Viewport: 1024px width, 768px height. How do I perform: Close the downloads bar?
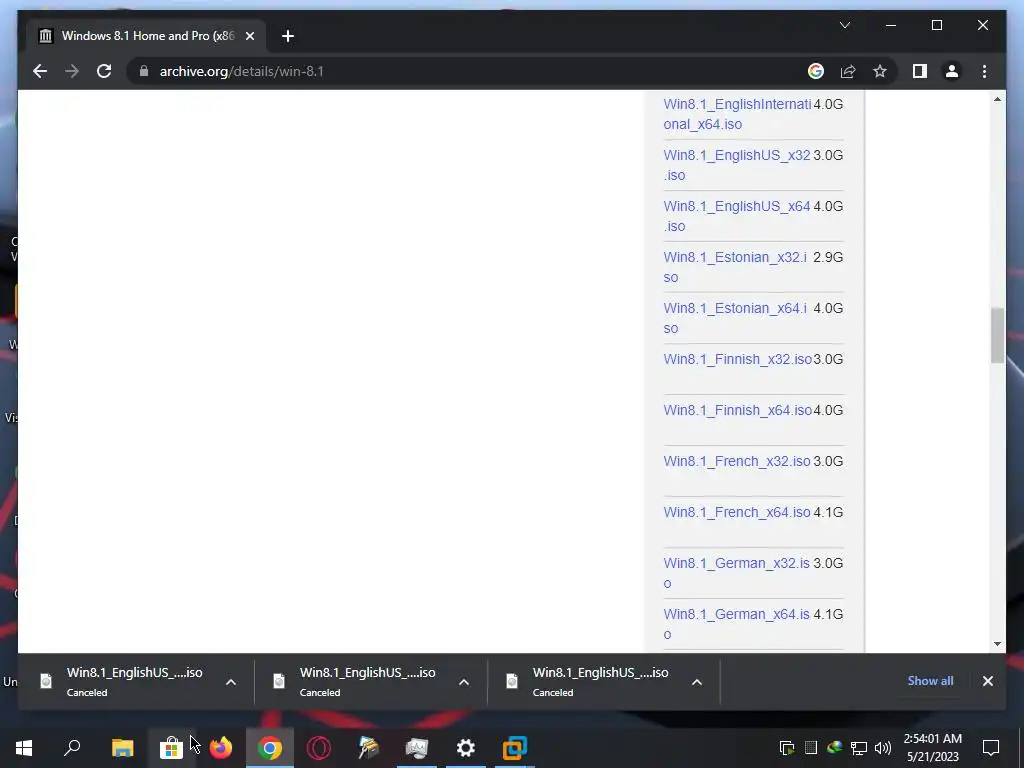[987, 681]
